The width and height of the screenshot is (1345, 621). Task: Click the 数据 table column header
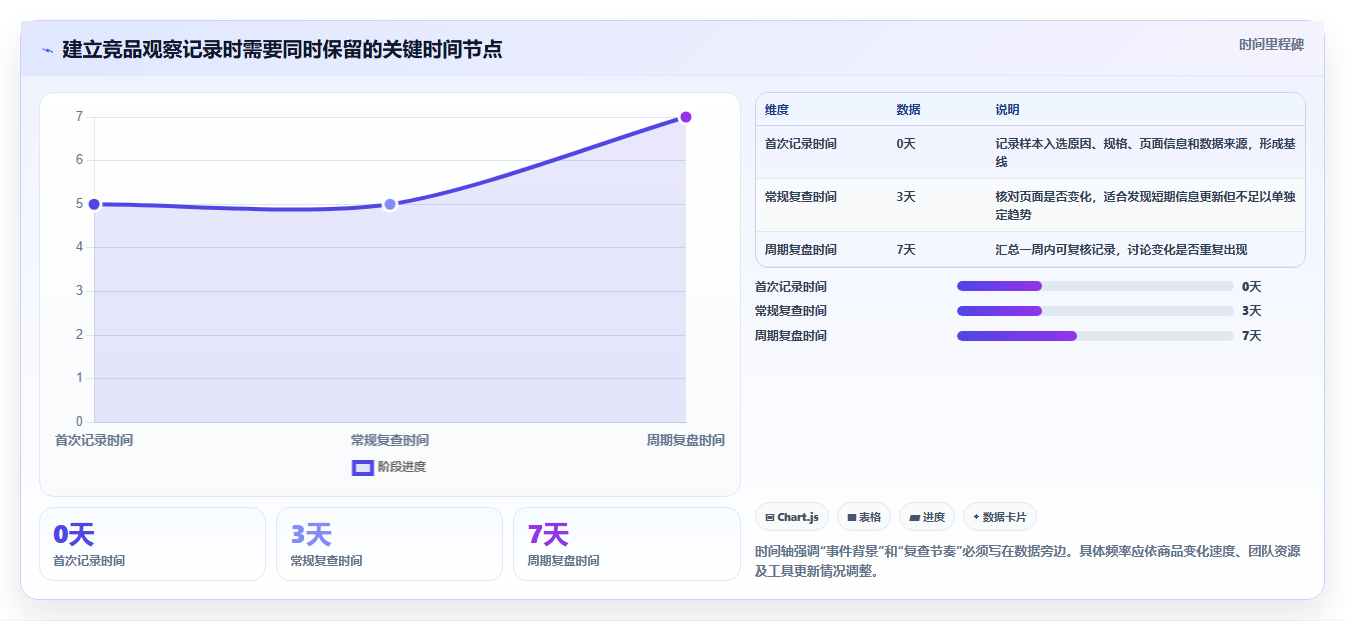tap(909, 110)
